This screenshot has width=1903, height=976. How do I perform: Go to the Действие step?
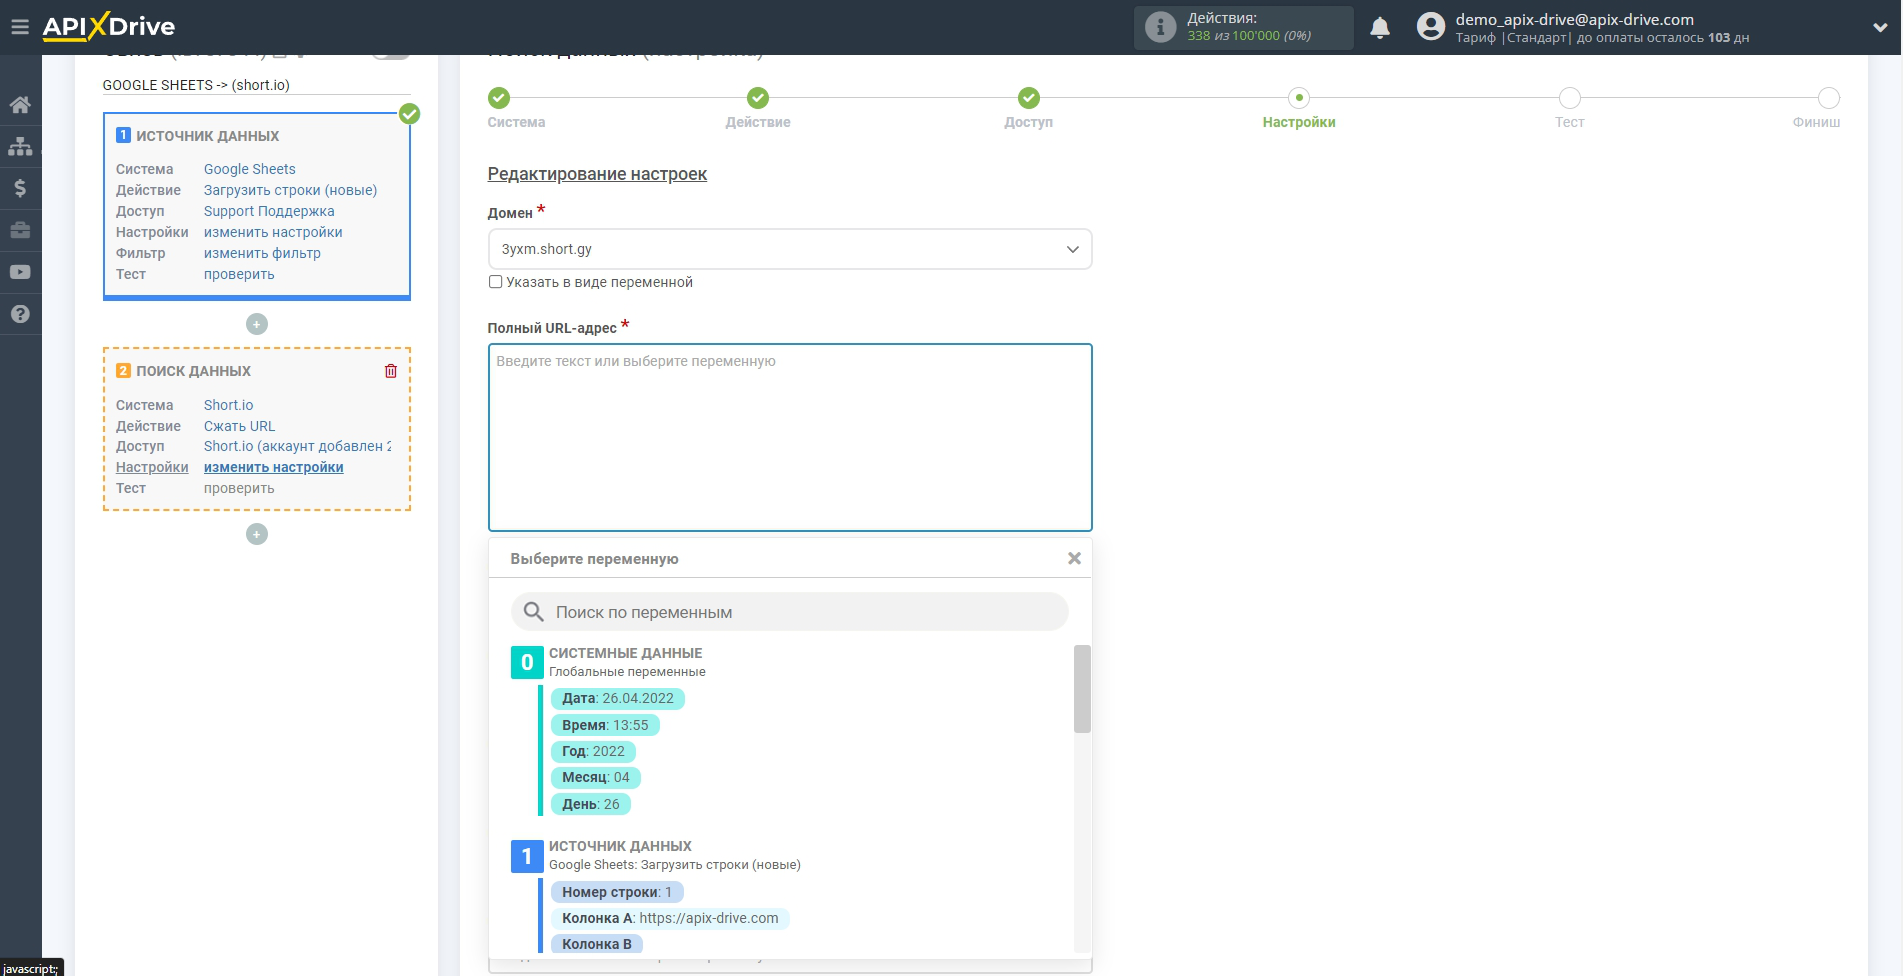click(758, 98)
